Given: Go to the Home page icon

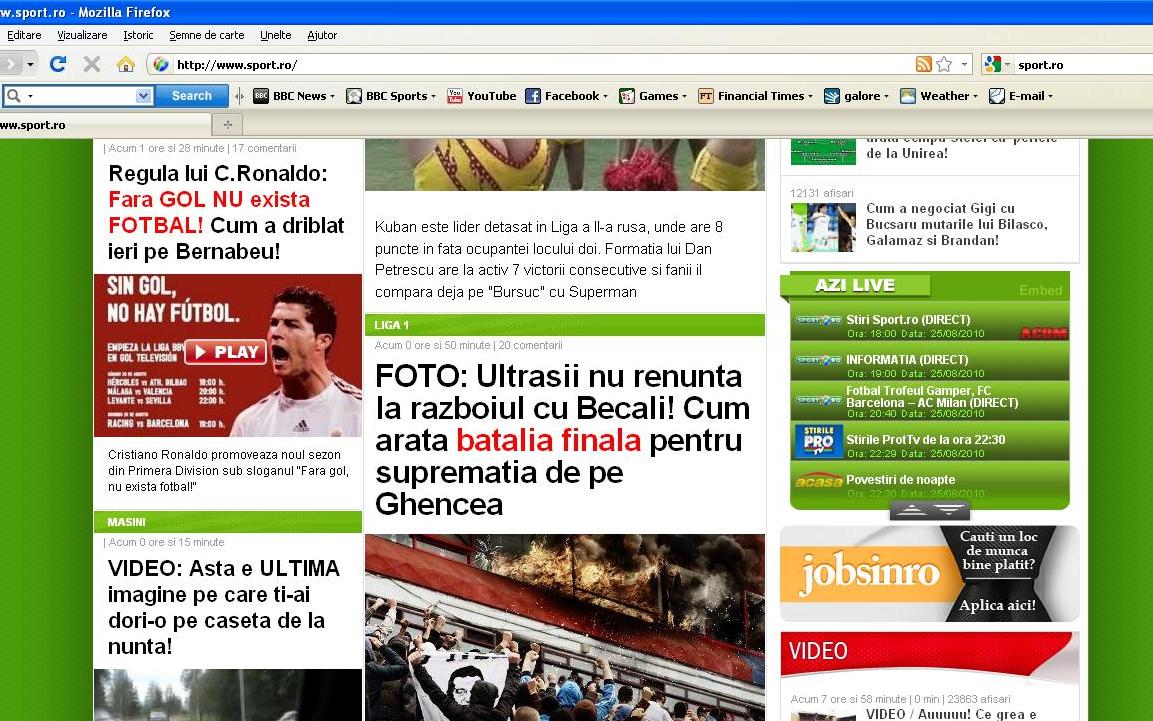Looking at the screenshot, I should tap(125, 64).
